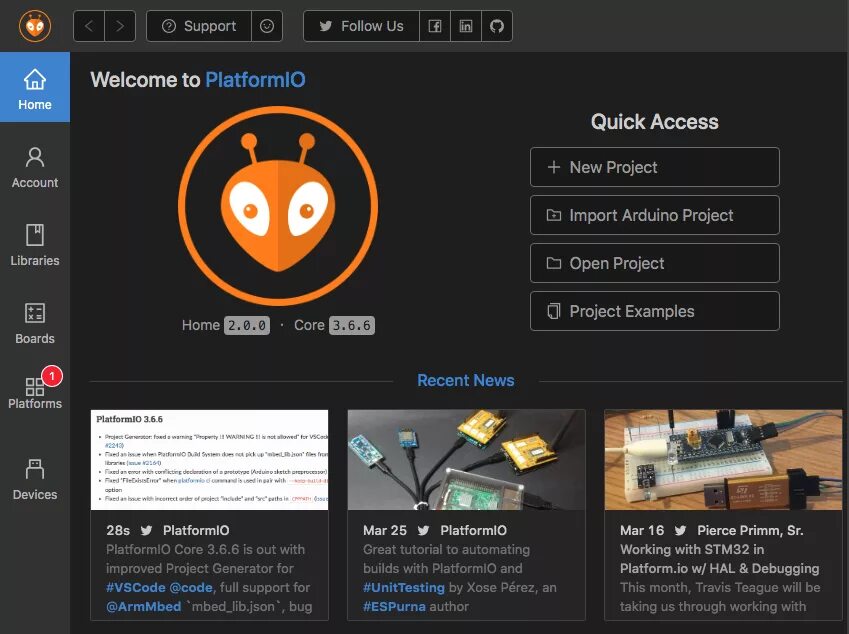Create a New Project
This screenshot has height=634, width=849.
[655, 167]
